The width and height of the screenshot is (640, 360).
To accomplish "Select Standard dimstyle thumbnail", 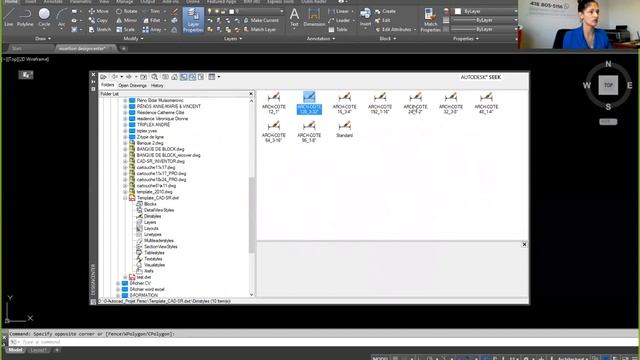I will click(x=344, y=129).
